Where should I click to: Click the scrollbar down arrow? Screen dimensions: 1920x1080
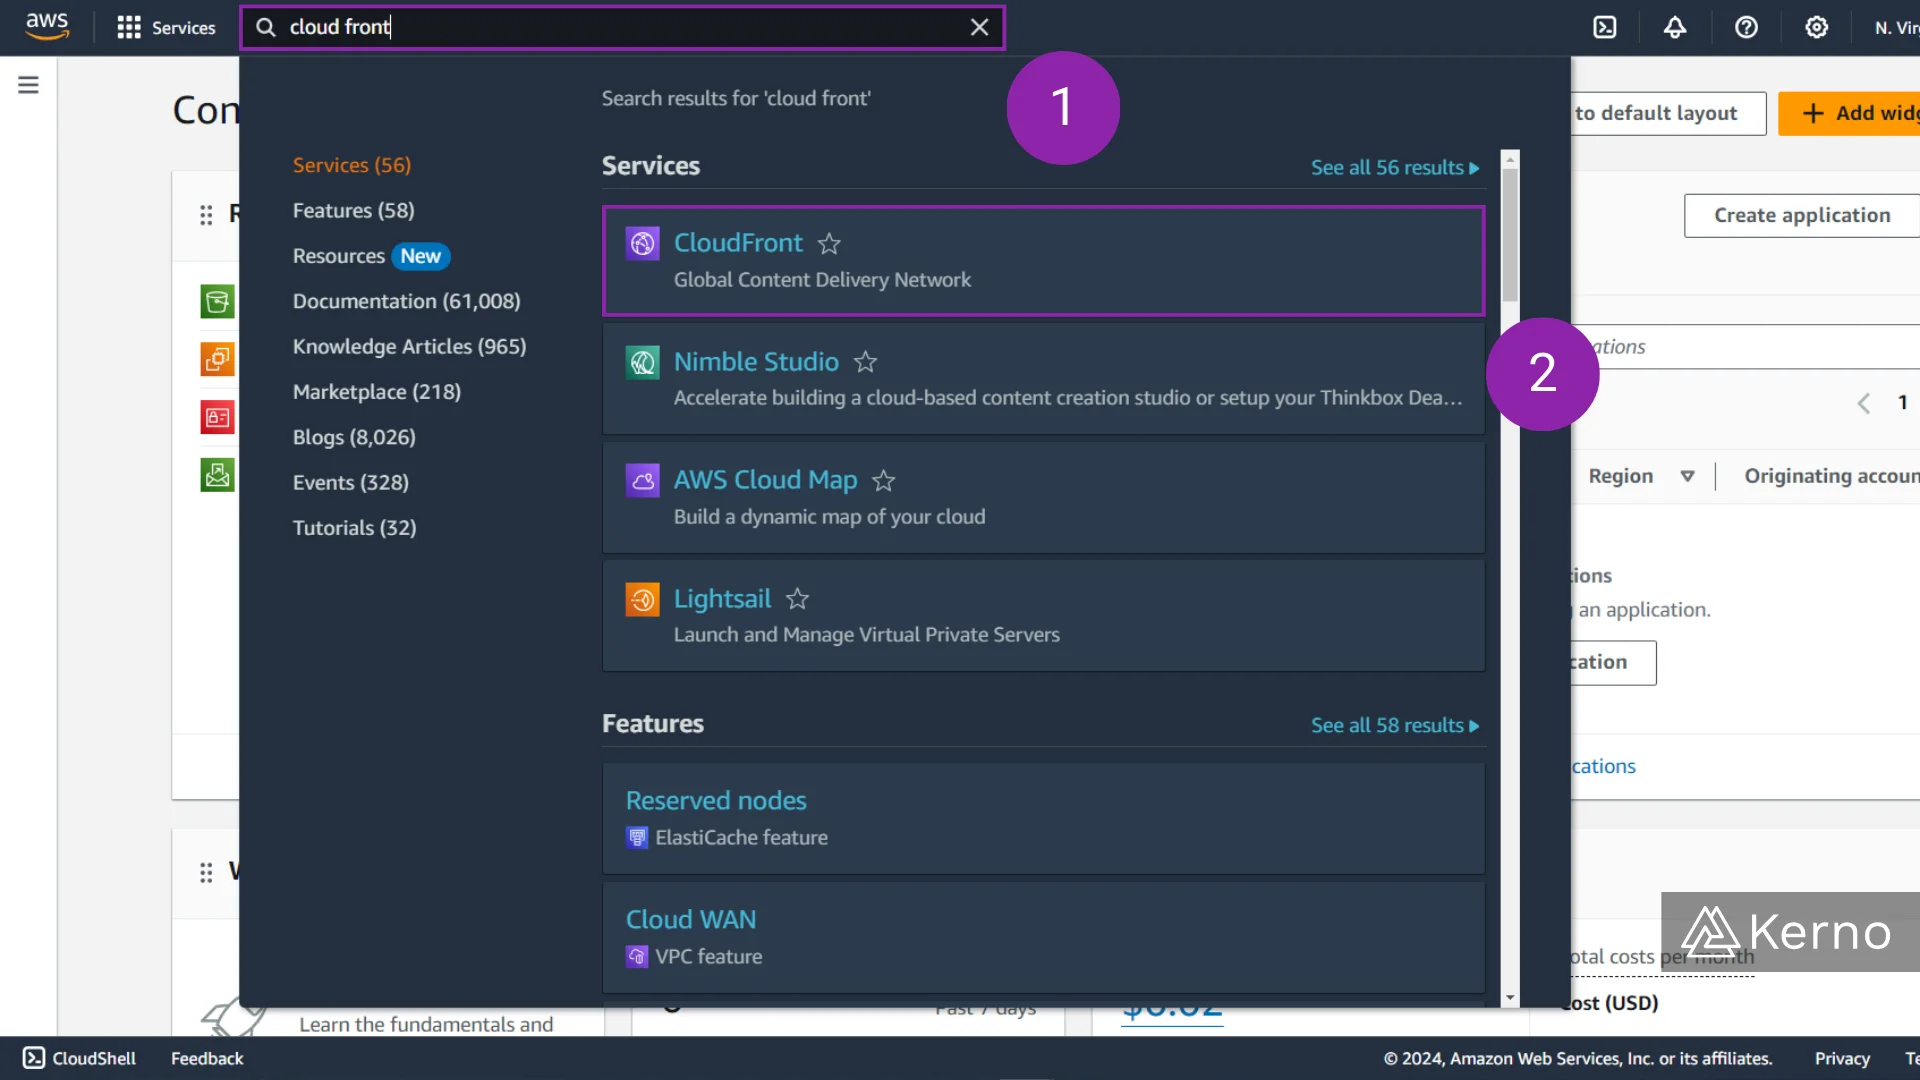click(1510, 998)
